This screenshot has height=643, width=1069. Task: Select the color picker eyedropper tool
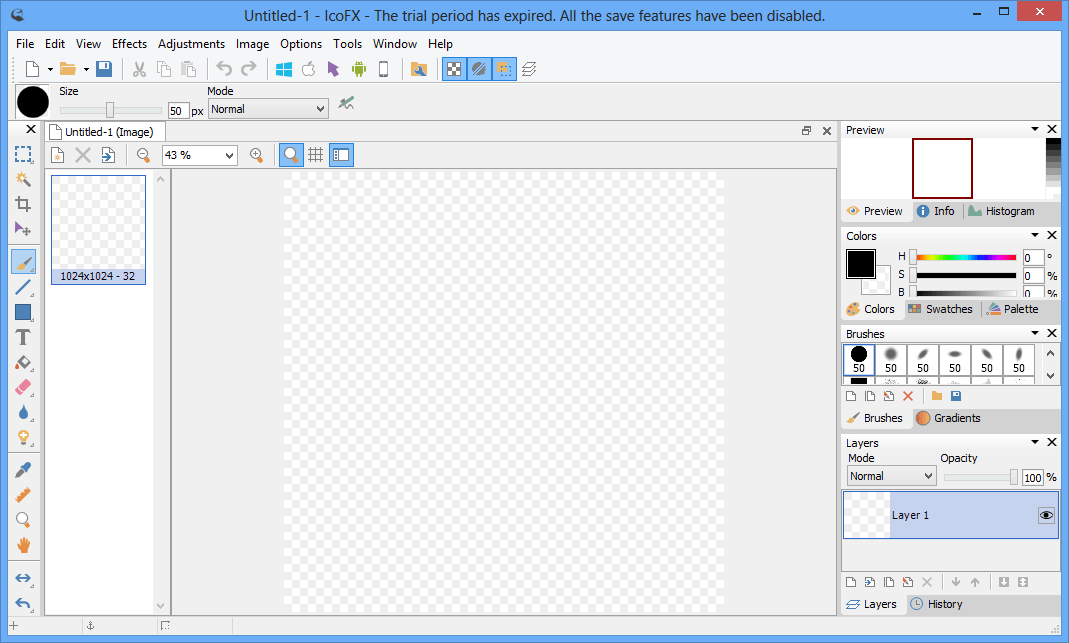click(x=23, y=470)
